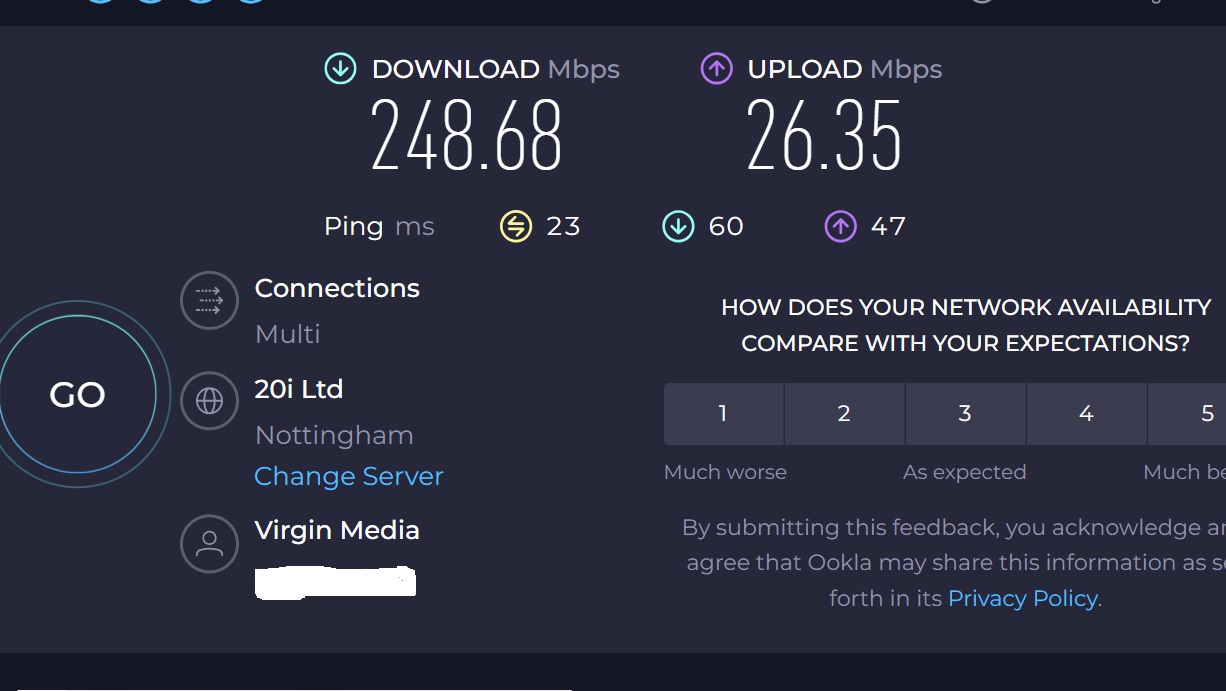This screenshot has width=1226, height=691.
Task: Rate network availability as 1
Action: coord(723,414)
